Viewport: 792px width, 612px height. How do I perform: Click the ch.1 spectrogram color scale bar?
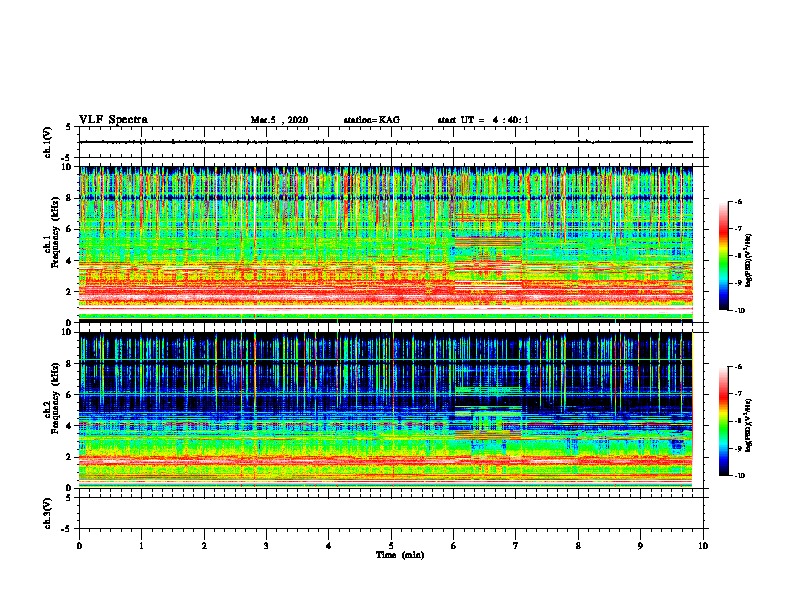[x=724, y=256]
